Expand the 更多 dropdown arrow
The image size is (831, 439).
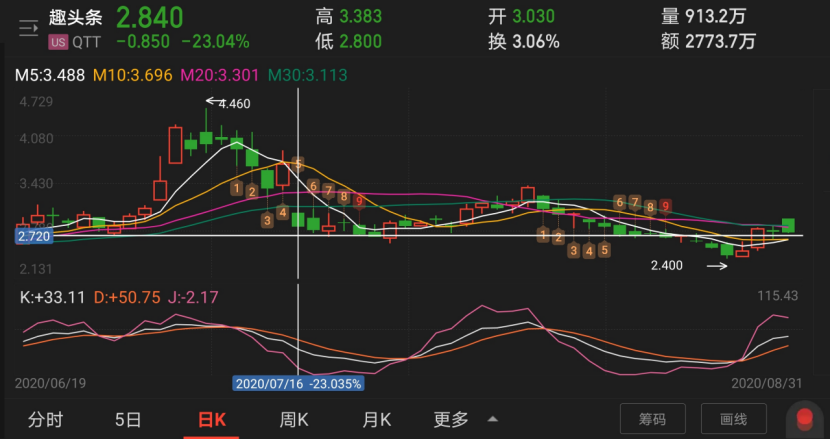492,419
